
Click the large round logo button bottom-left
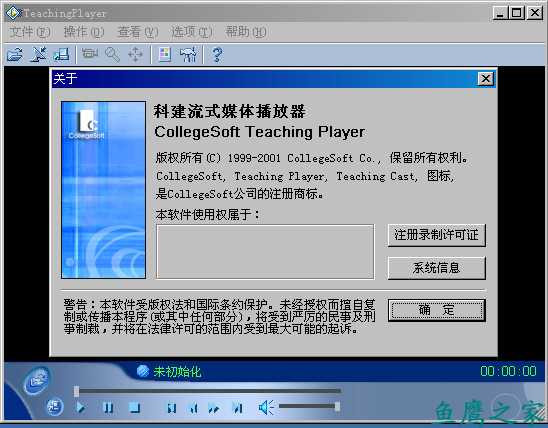point(37,381)
